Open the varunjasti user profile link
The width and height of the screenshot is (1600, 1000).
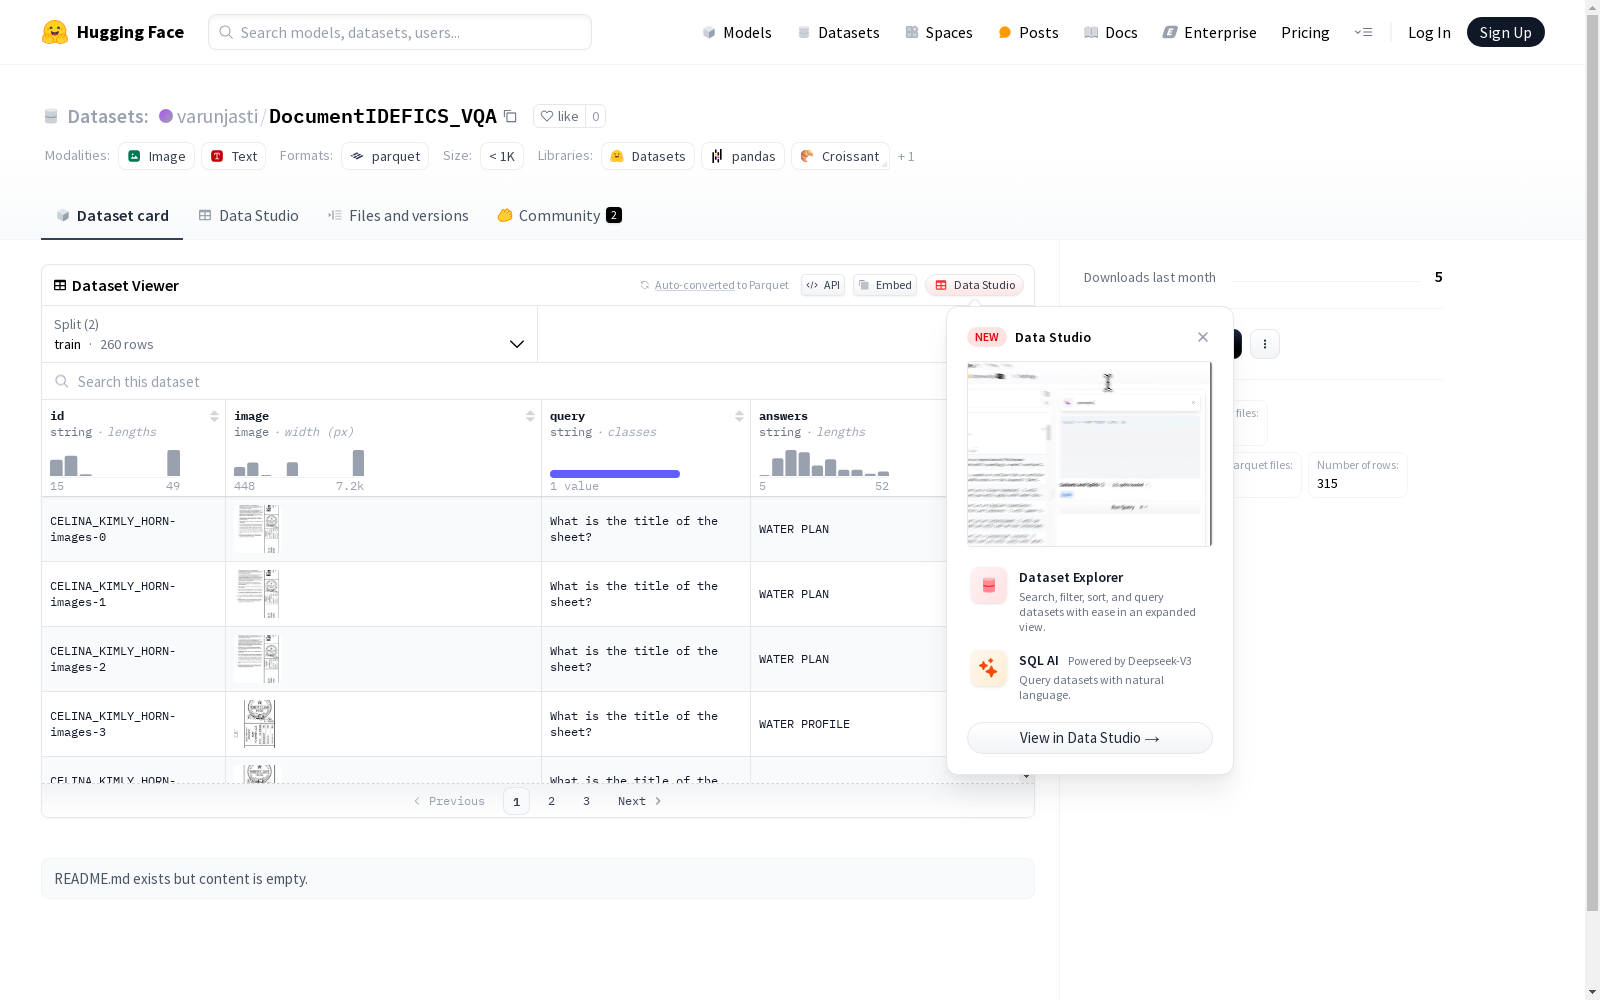pos(217,116)
